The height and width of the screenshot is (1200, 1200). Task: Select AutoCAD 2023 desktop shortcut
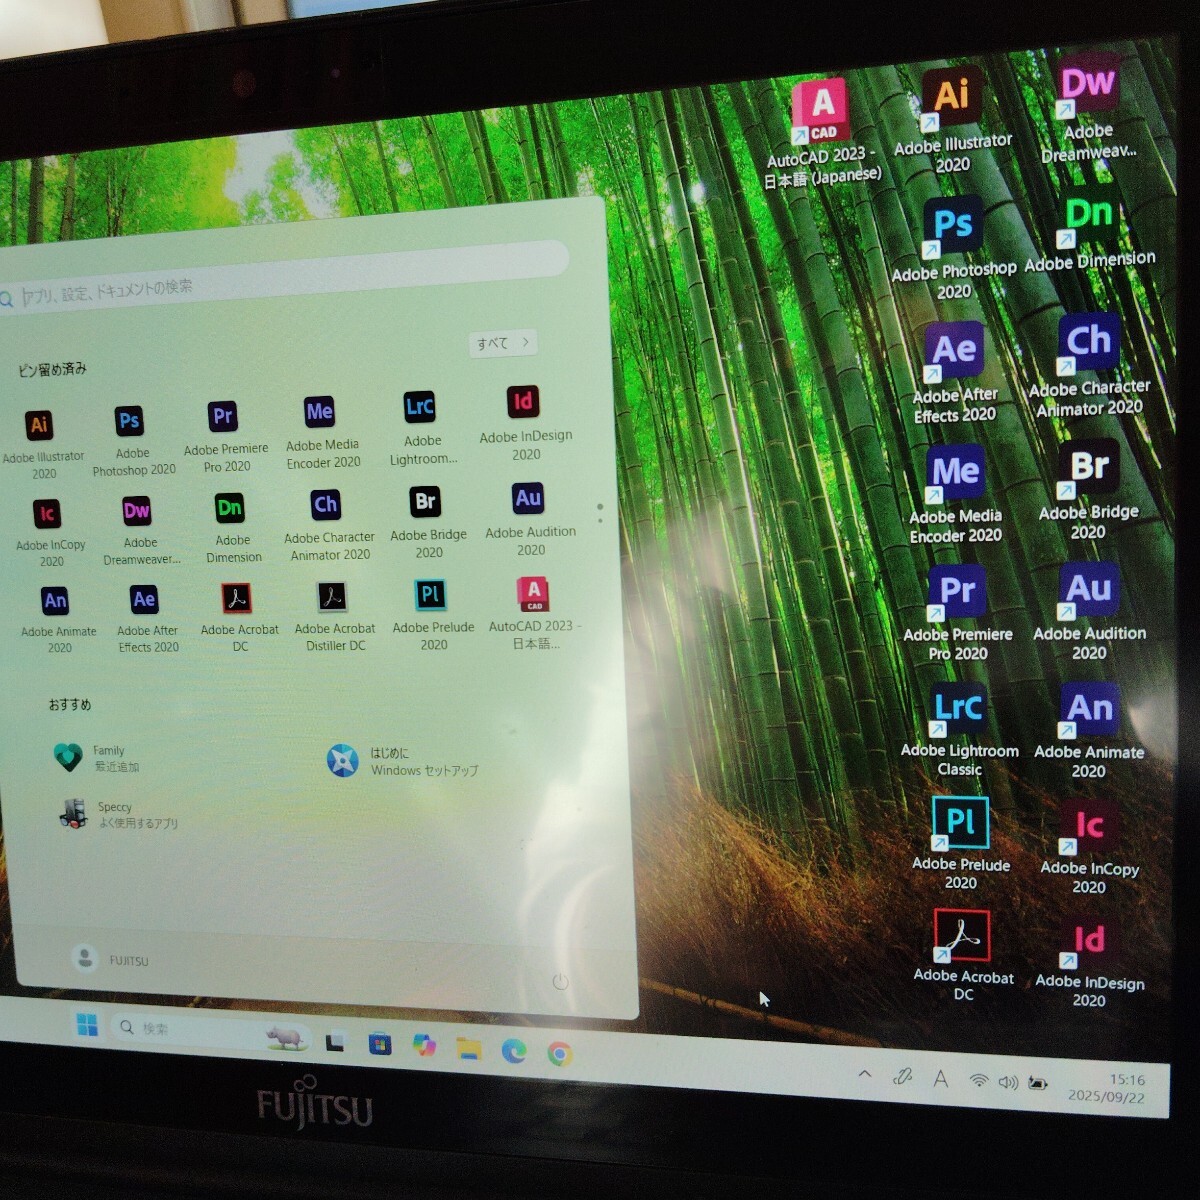coord(822,133)
